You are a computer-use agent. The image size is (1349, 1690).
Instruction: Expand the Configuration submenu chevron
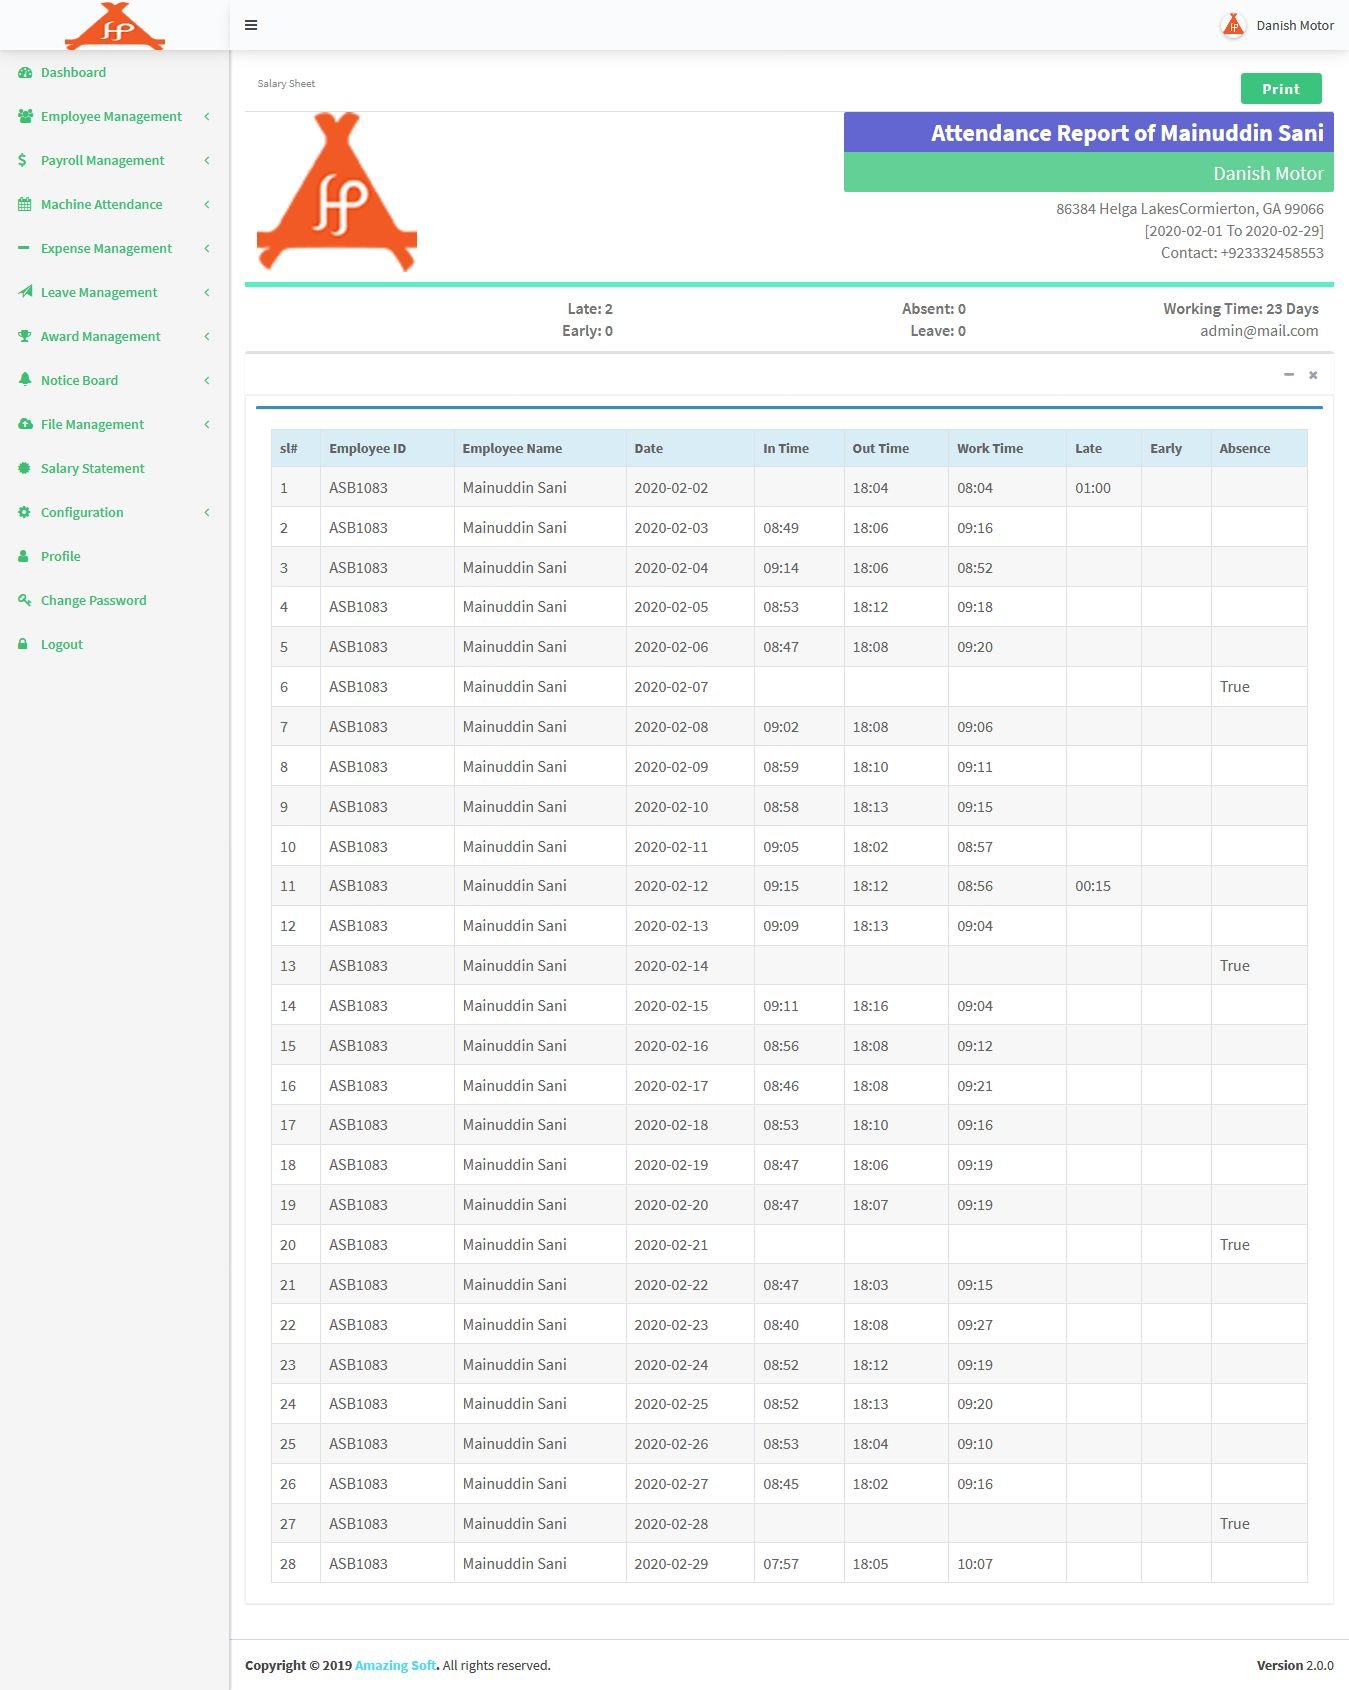207,513
